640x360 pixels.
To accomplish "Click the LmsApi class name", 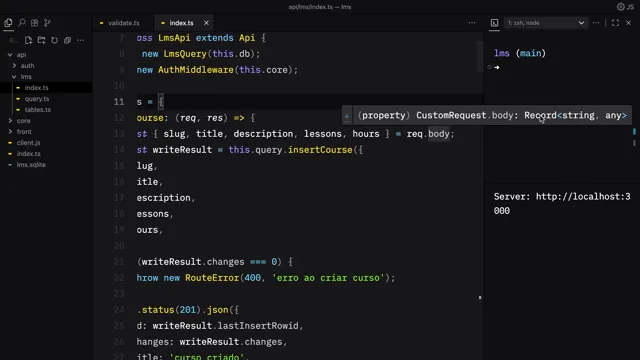I will pos(174,38).
